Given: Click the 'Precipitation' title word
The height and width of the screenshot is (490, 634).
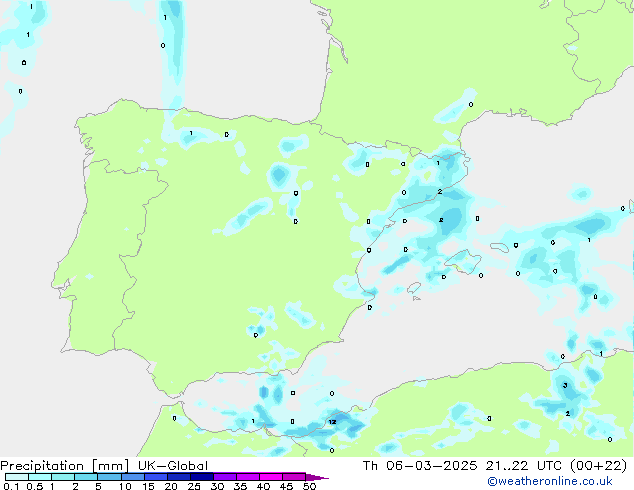Looking at the screenshot, I should (x=42, y=466).
